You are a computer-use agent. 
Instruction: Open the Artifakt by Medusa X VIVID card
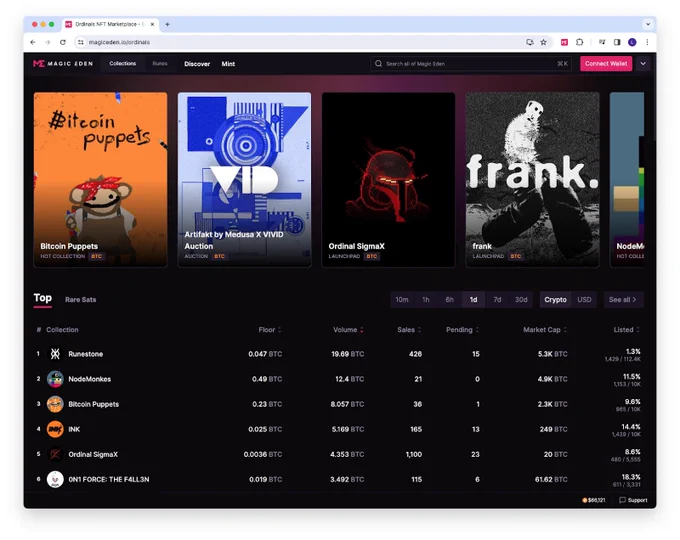tap(245, 180)
